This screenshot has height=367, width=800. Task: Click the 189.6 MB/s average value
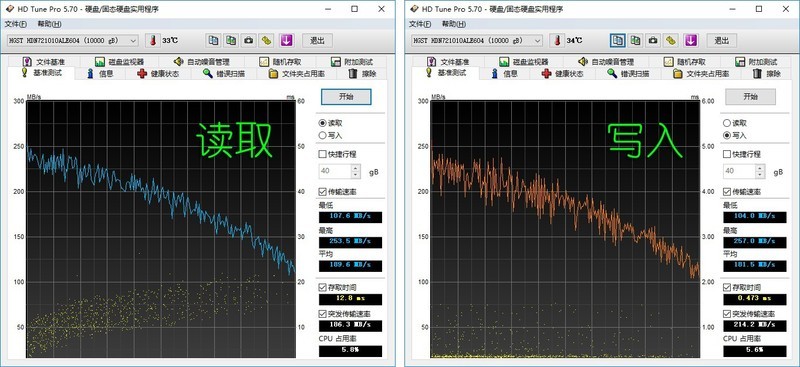pyautogui.click(x=350, y=265)
